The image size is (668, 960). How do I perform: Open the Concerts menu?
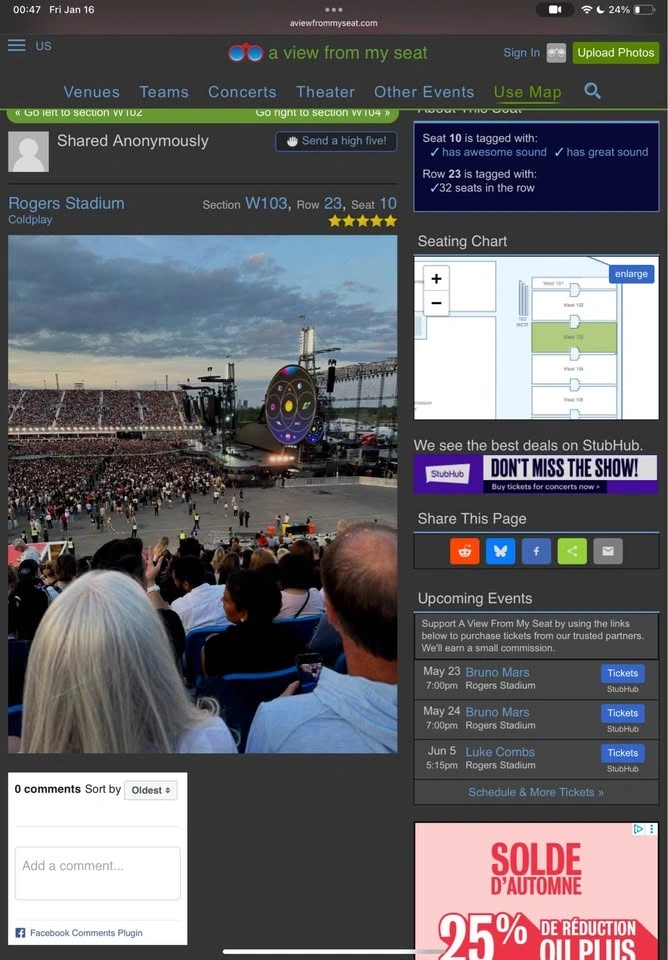(242, 92)
